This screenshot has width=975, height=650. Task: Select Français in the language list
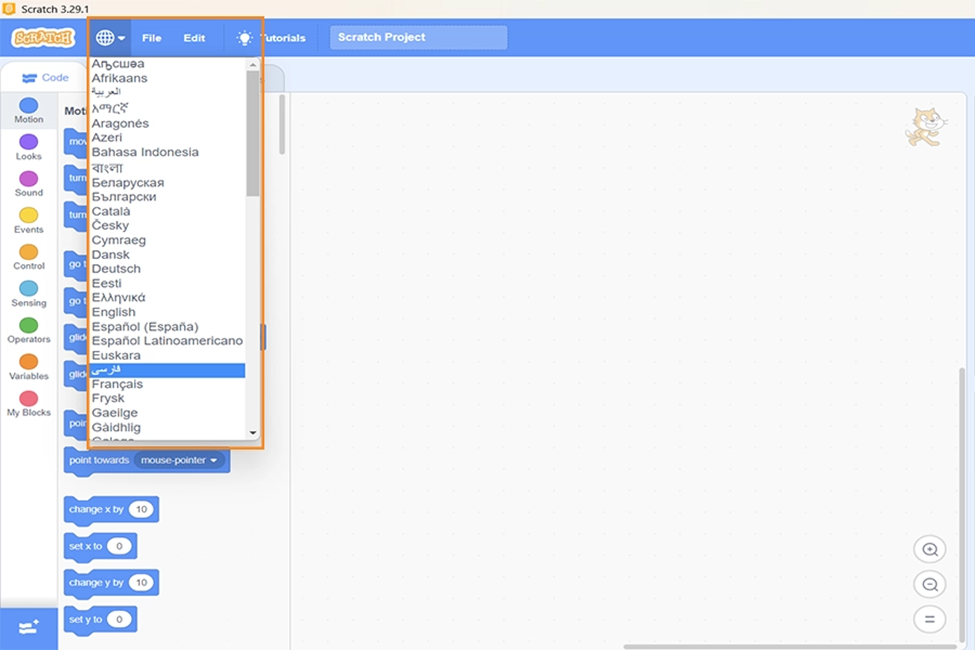click(117, 384)
